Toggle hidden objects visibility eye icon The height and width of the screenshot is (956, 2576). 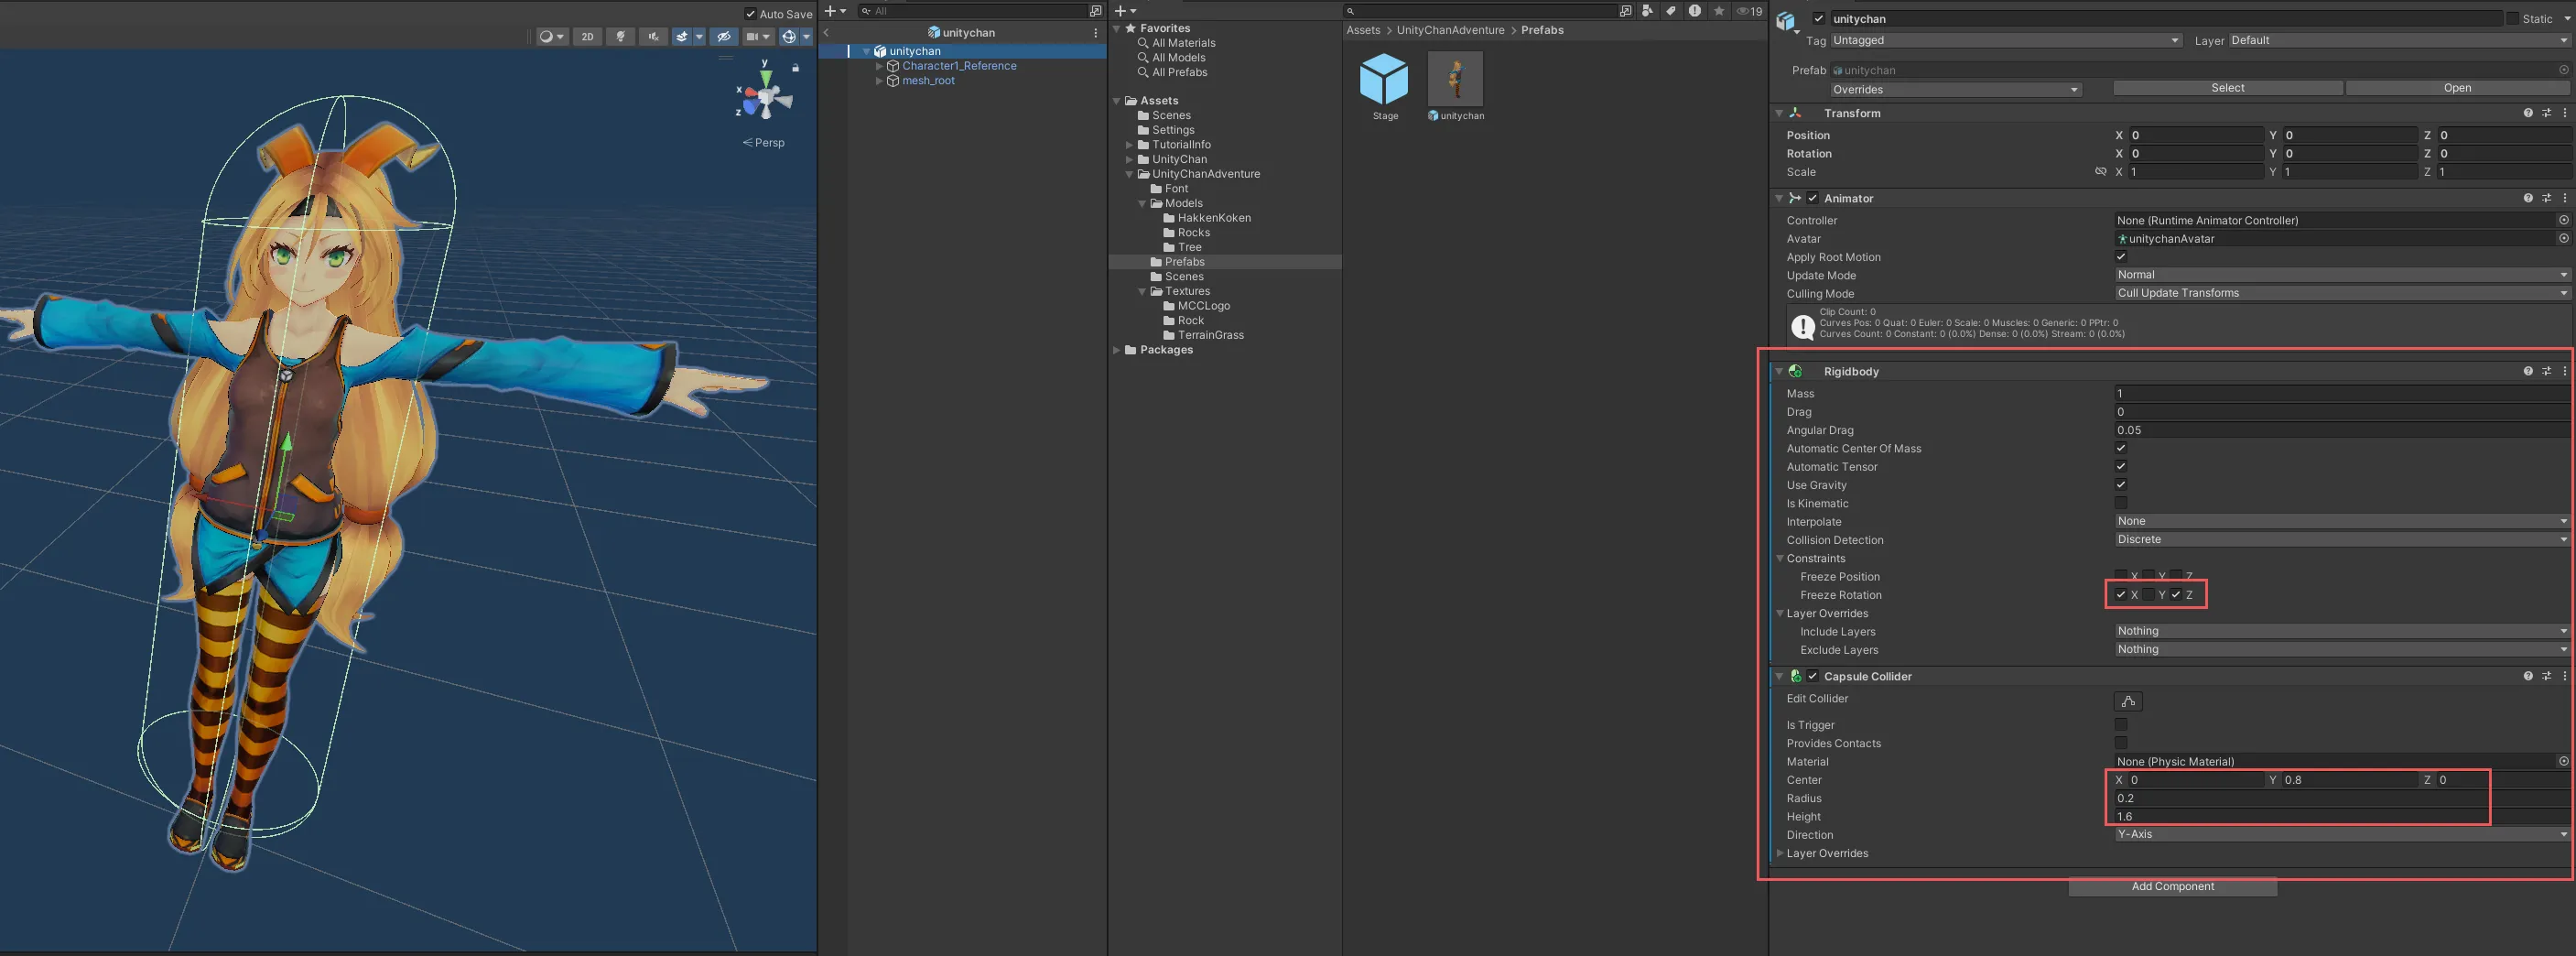[x=724, y=37]
